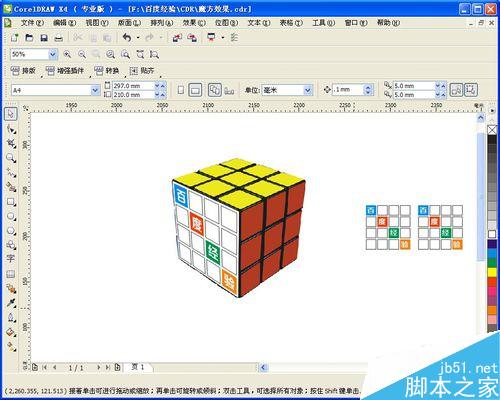Image resolution: width=500 pixels, height=400 pixels.
Task: Click the Open file folder icon
Action: (x=29, y=38)
